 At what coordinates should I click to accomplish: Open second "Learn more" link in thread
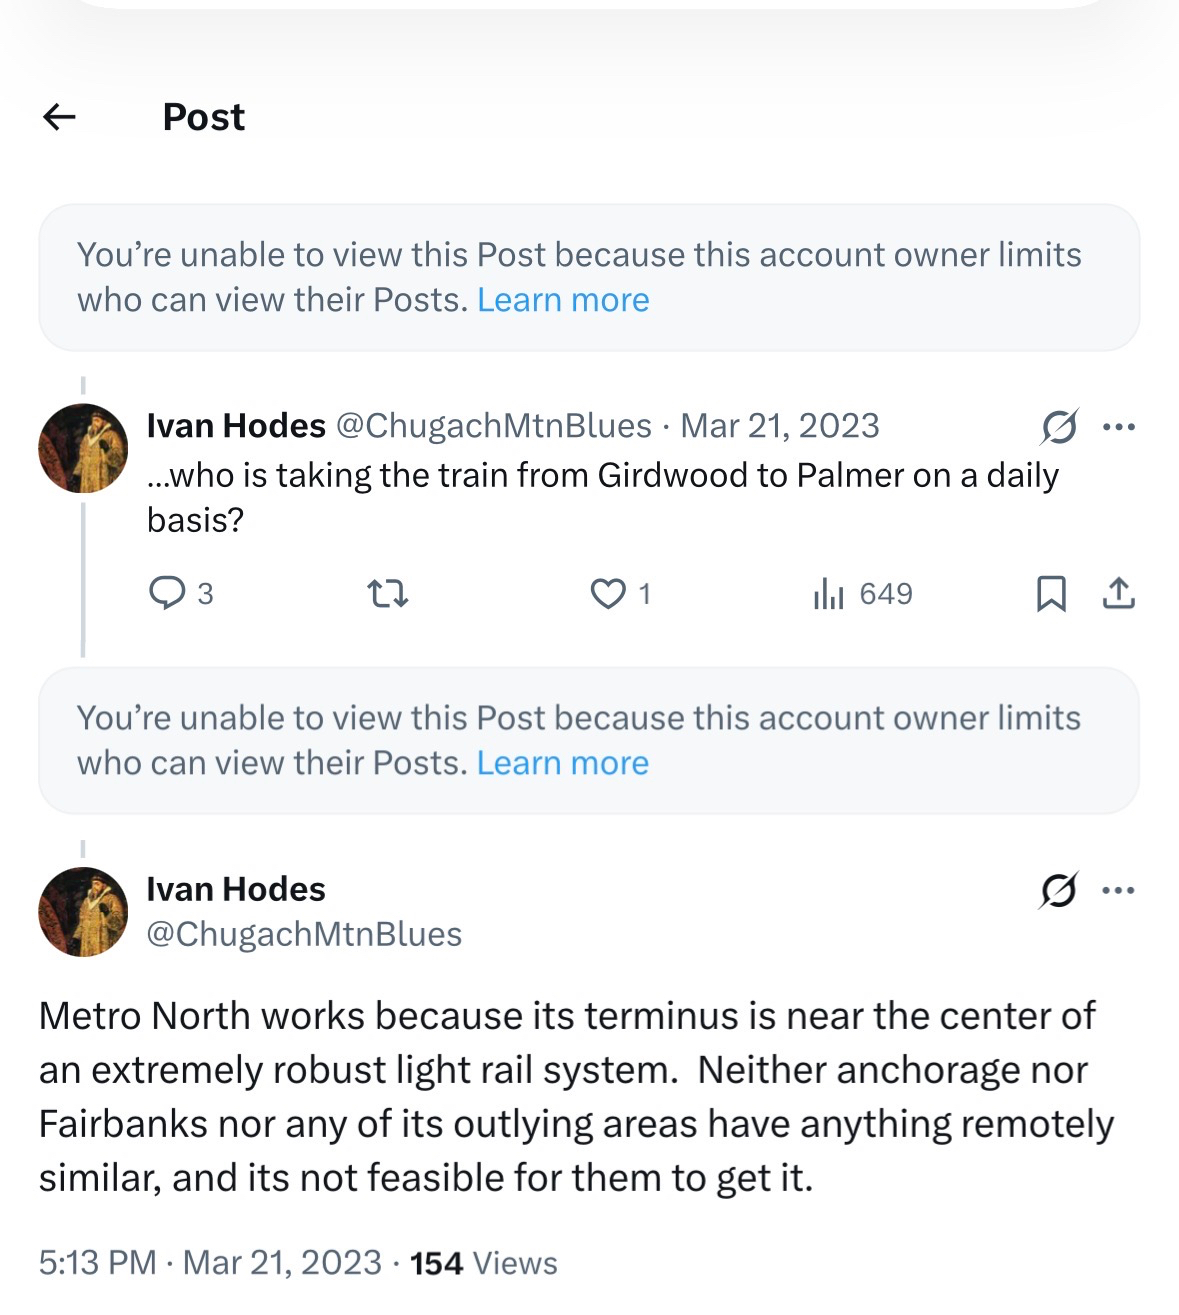(563, 763)
